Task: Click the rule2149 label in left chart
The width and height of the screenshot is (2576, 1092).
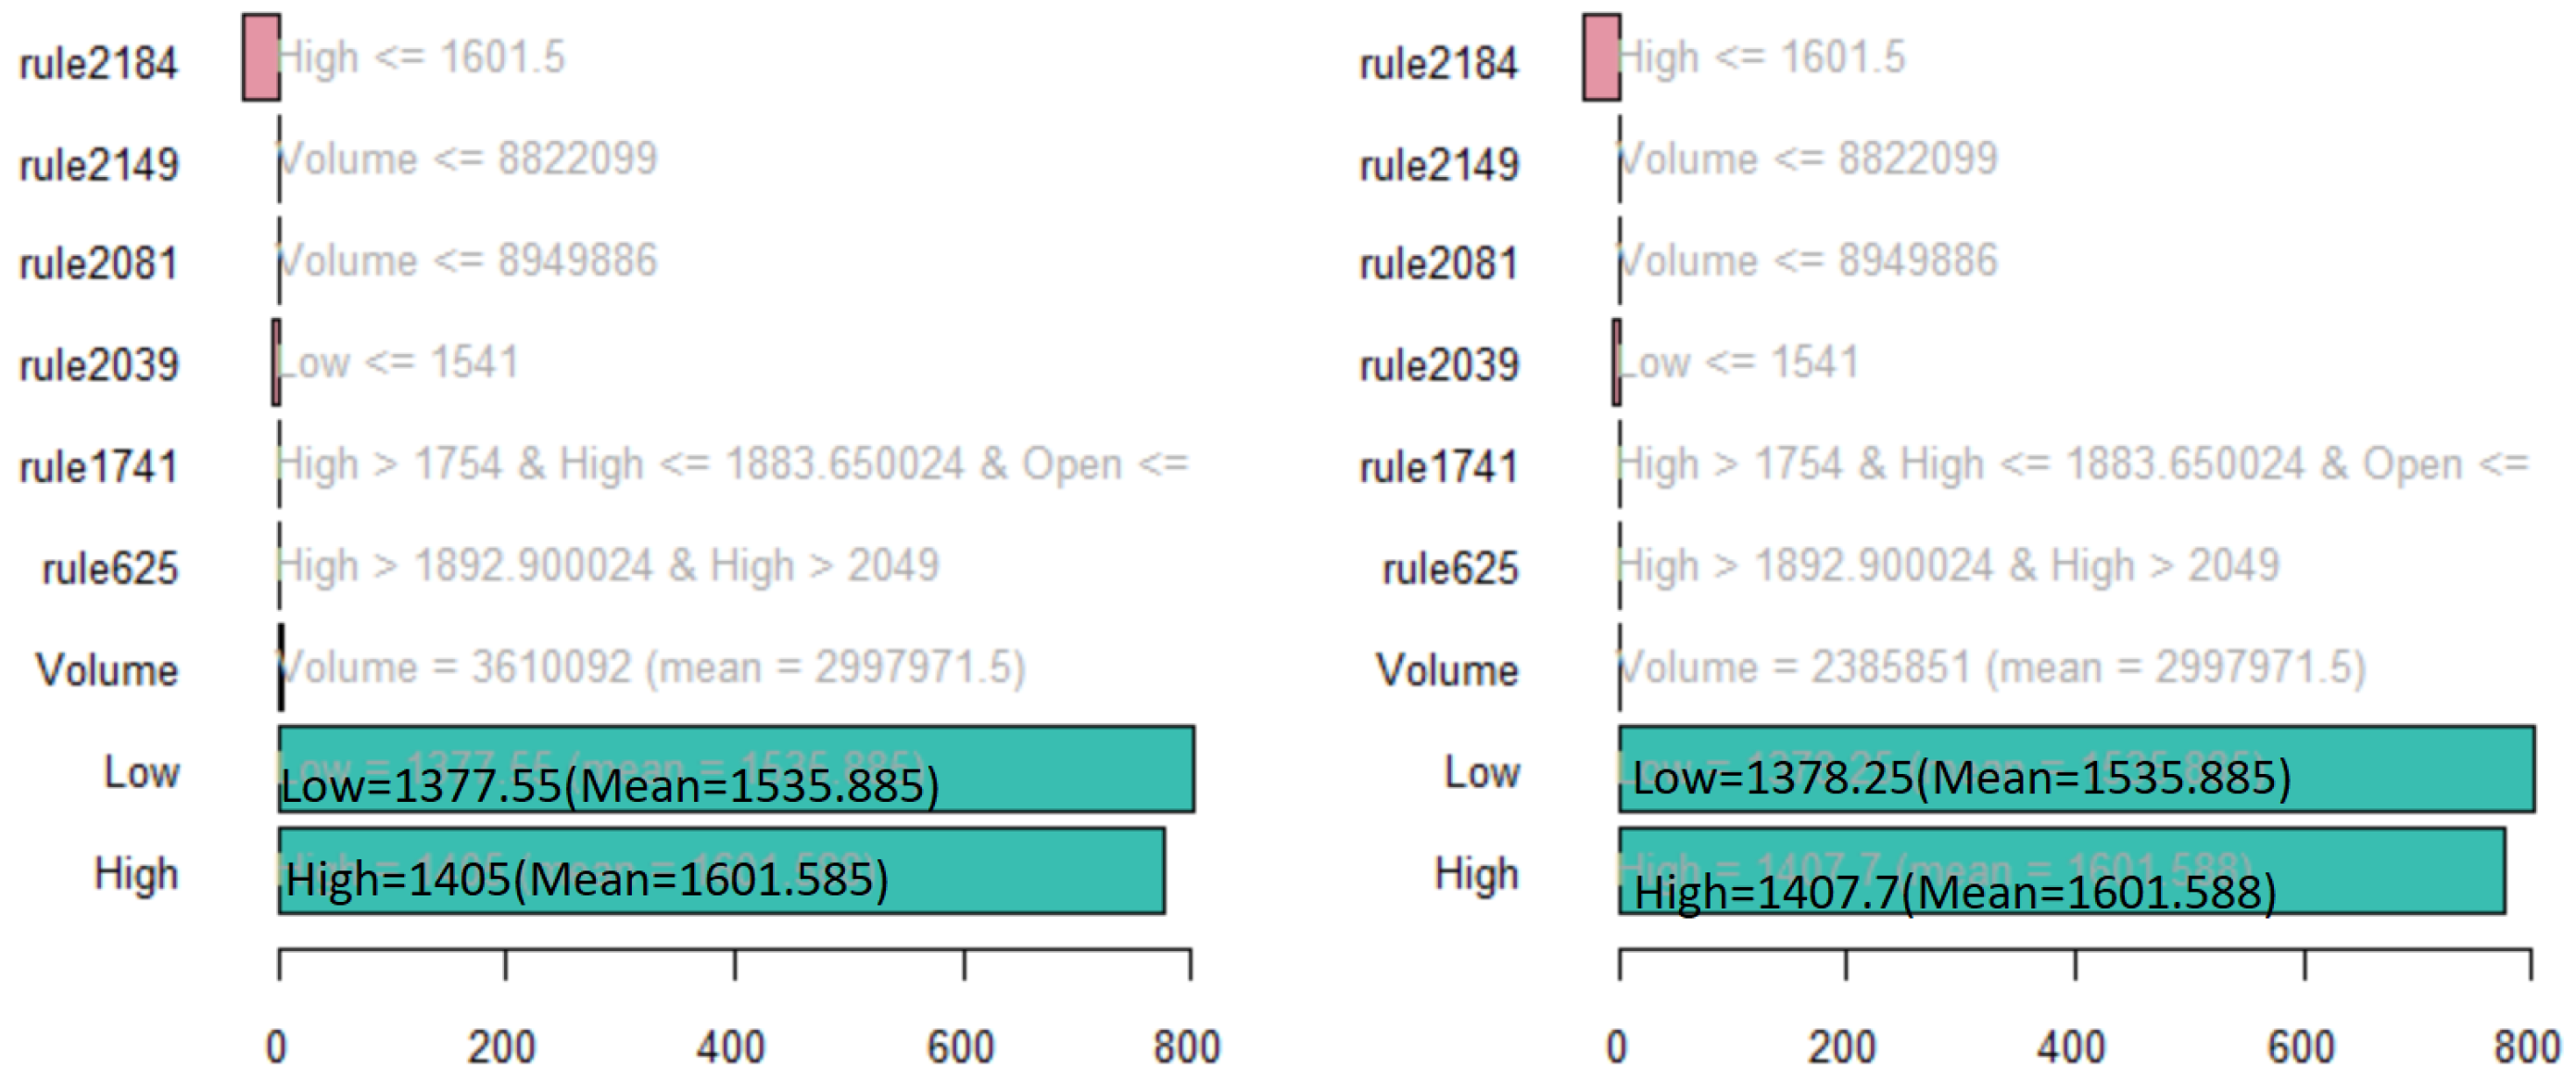Action: [98, 164]
